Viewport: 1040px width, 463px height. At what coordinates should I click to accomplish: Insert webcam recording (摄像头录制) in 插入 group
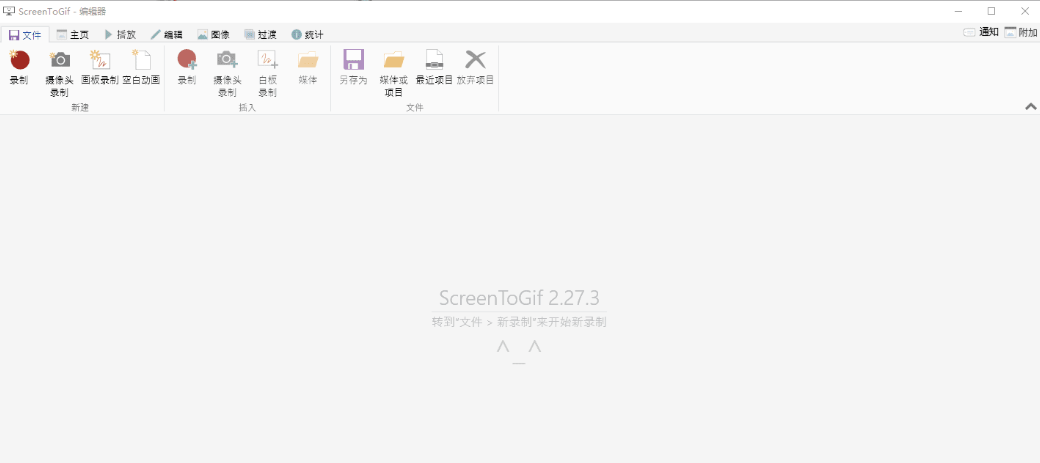[x=227, y=73]
